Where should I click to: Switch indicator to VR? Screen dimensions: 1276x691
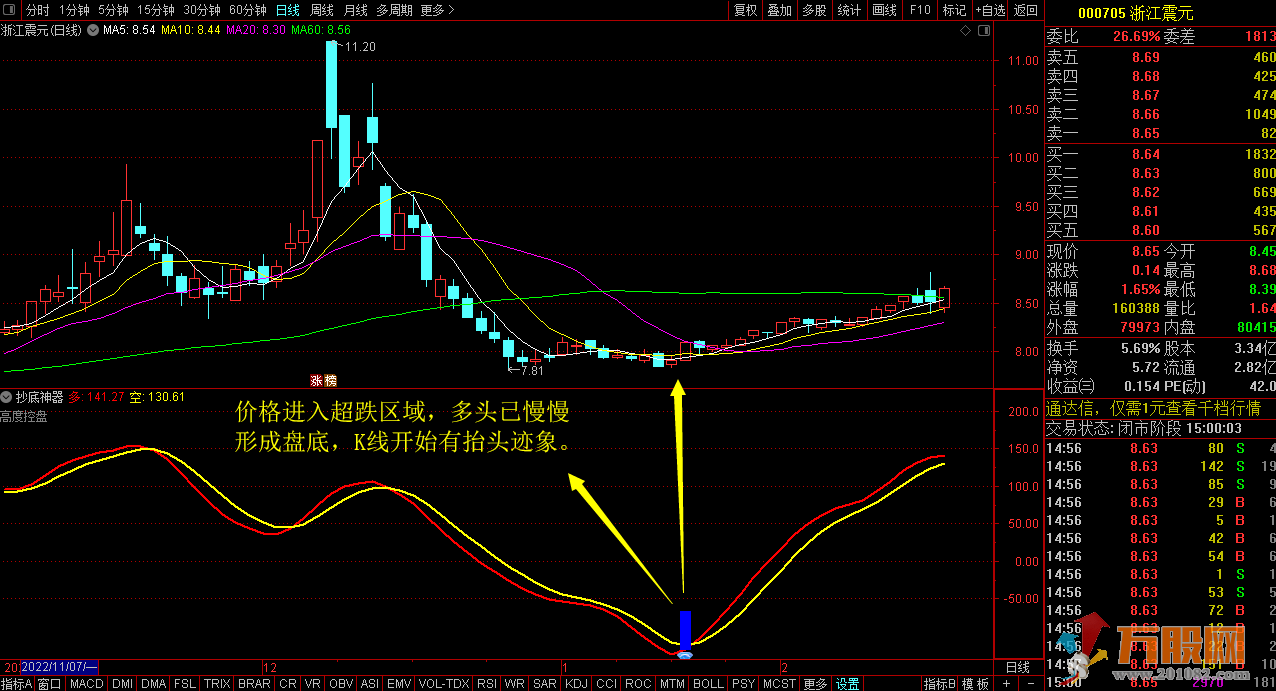(313, 684)
